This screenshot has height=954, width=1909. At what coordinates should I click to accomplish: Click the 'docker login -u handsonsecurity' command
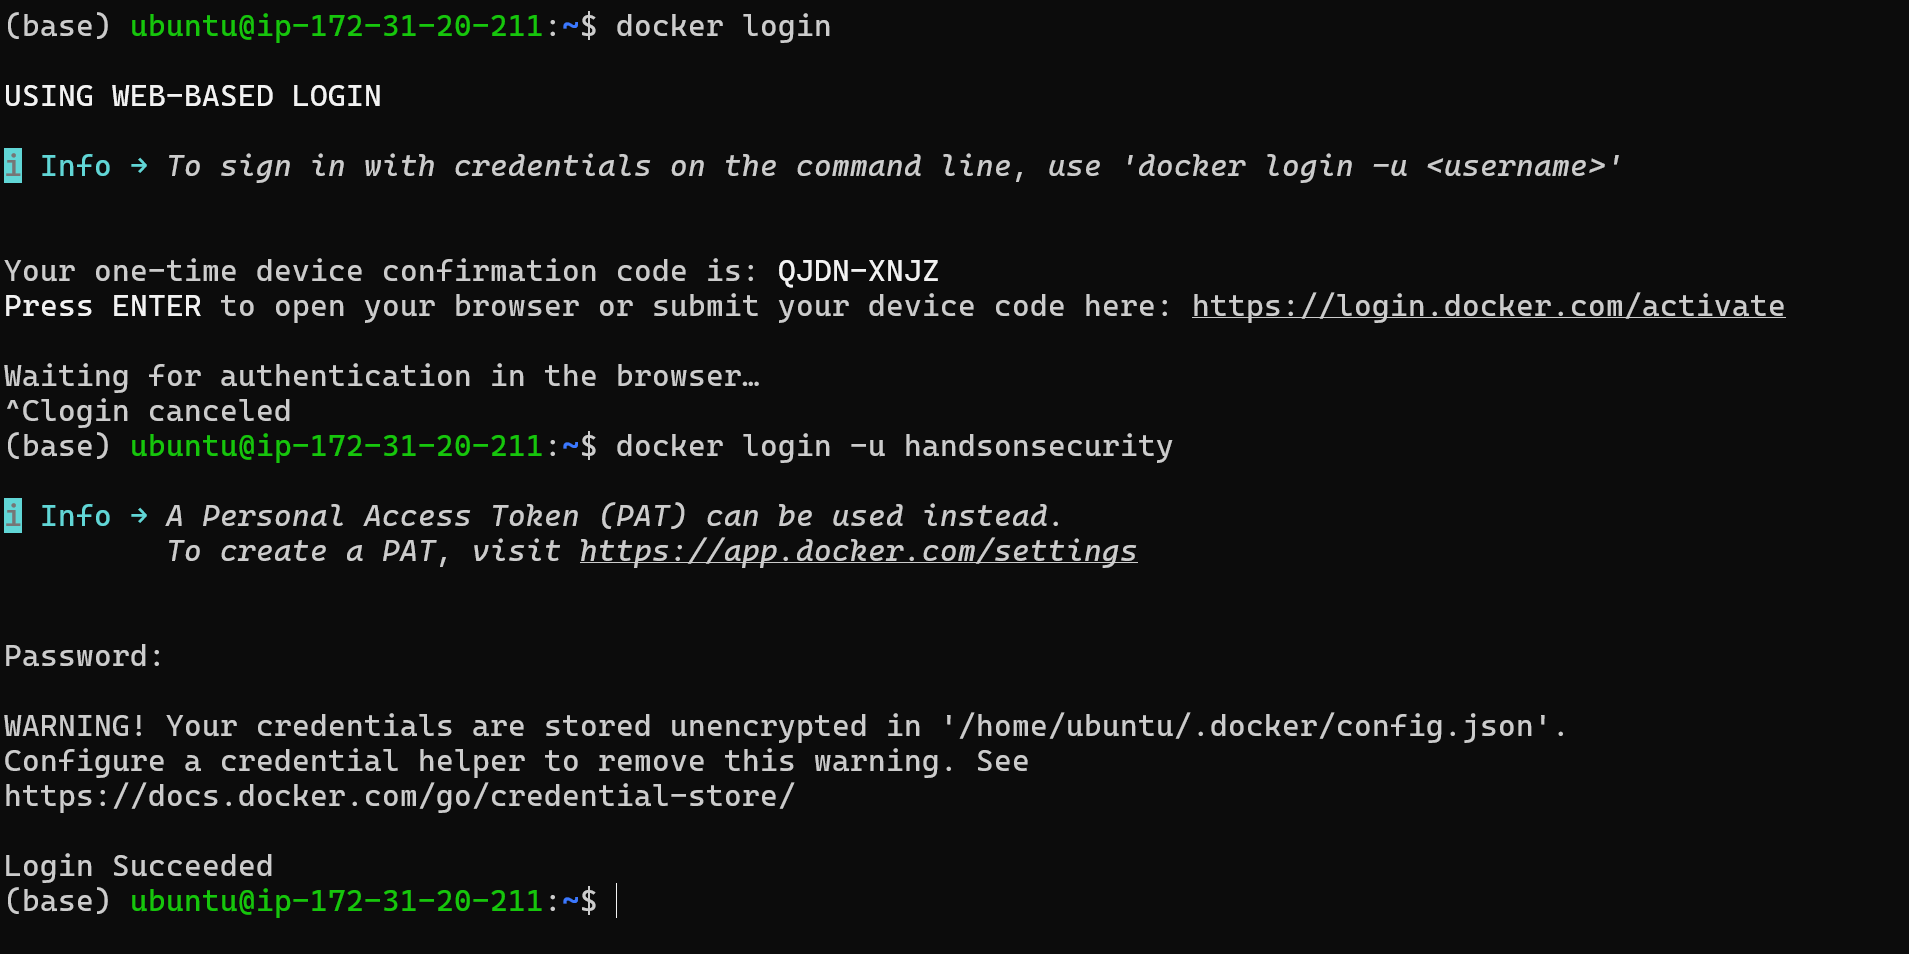point(894,447)
